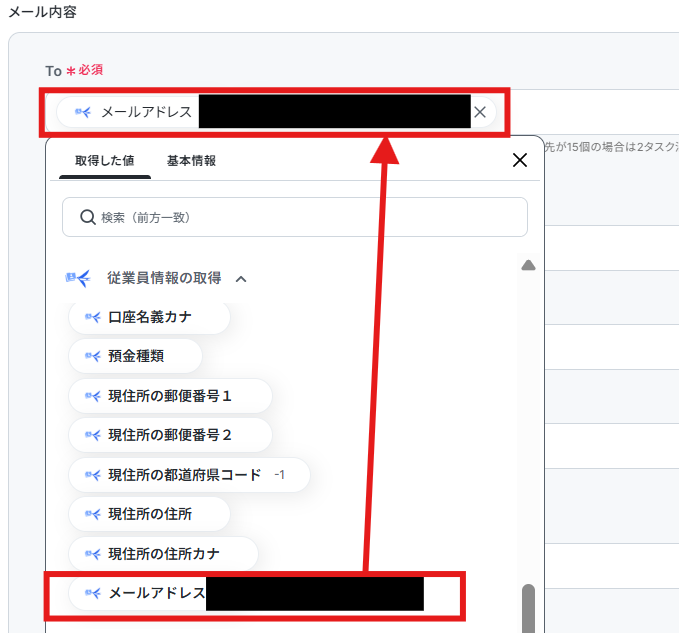Click the To 必須 field label
This screenshot has height=633, width=679.
point(74,70)
